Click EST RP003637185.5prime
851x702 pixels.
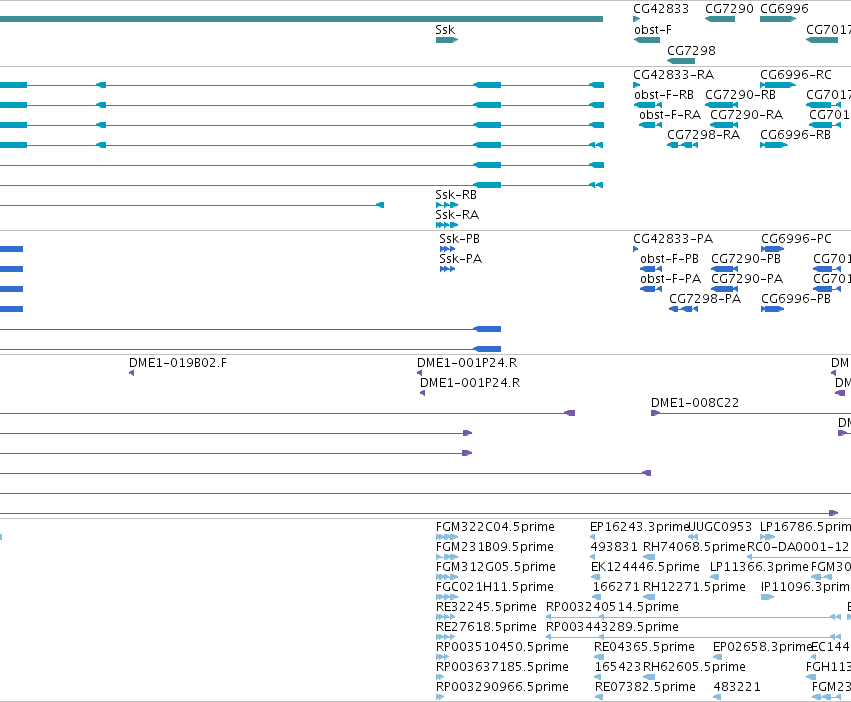pyautogui.click(x=502, y=667)
